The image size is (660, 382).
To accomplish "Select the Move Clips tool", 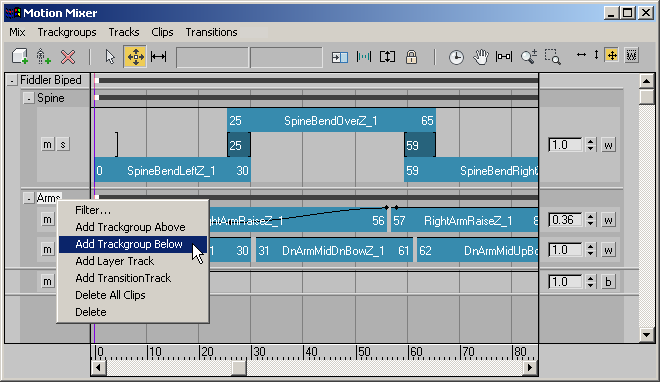I will tap(135, 56).
